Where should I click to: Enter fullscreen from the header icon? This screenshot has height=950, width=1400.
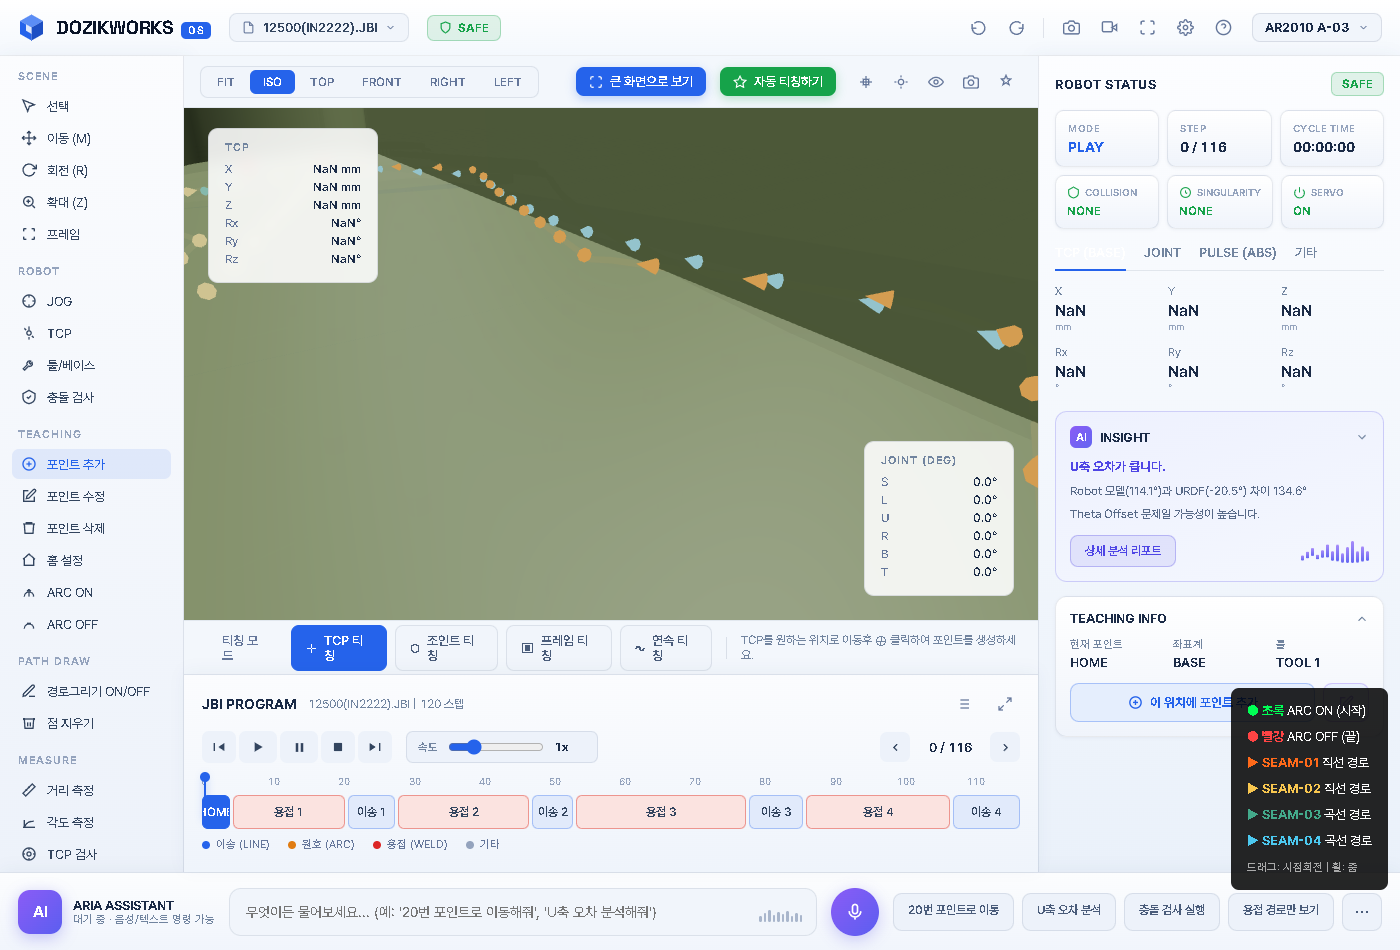click(x=1147, y=28)
